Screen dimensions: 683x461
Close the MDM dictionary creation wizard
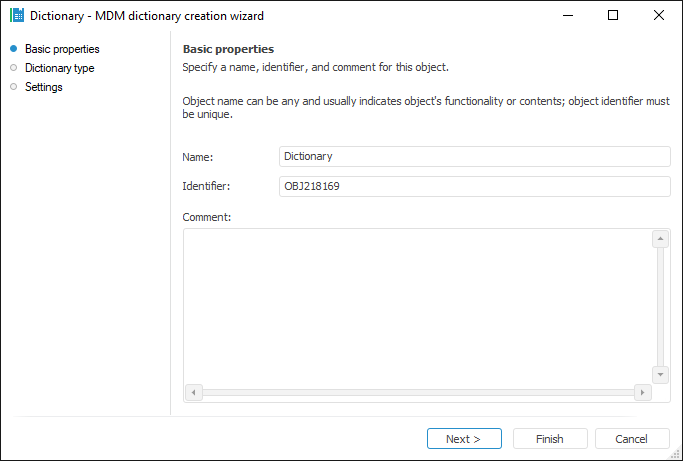pyautogui.click(x=659, y=16)
